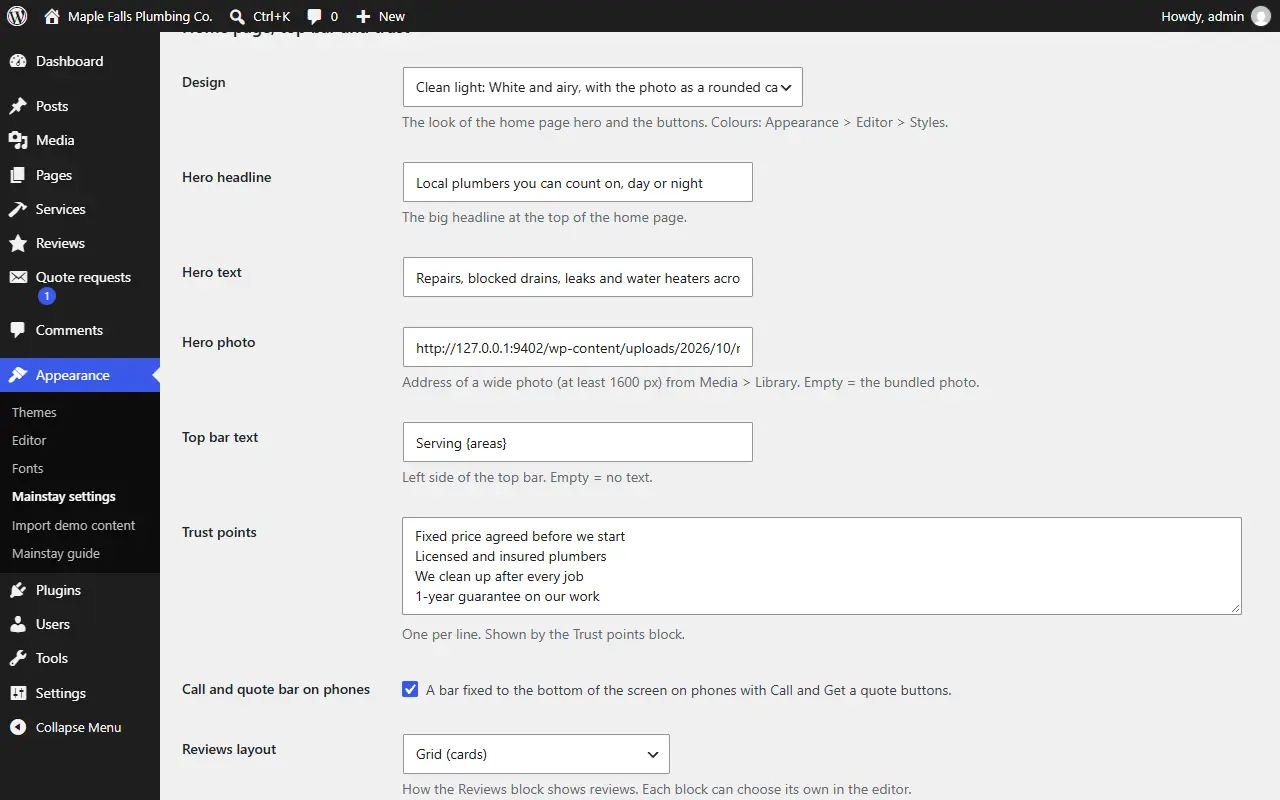
Task: Click the Trust points textarea resize handle
Action: point(1234,607)
